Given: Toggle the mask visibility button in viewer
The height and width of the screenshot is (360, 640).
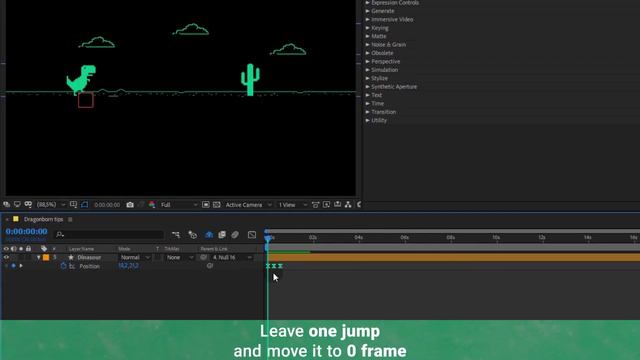Looking at the screenshot, I should point(84,204).
